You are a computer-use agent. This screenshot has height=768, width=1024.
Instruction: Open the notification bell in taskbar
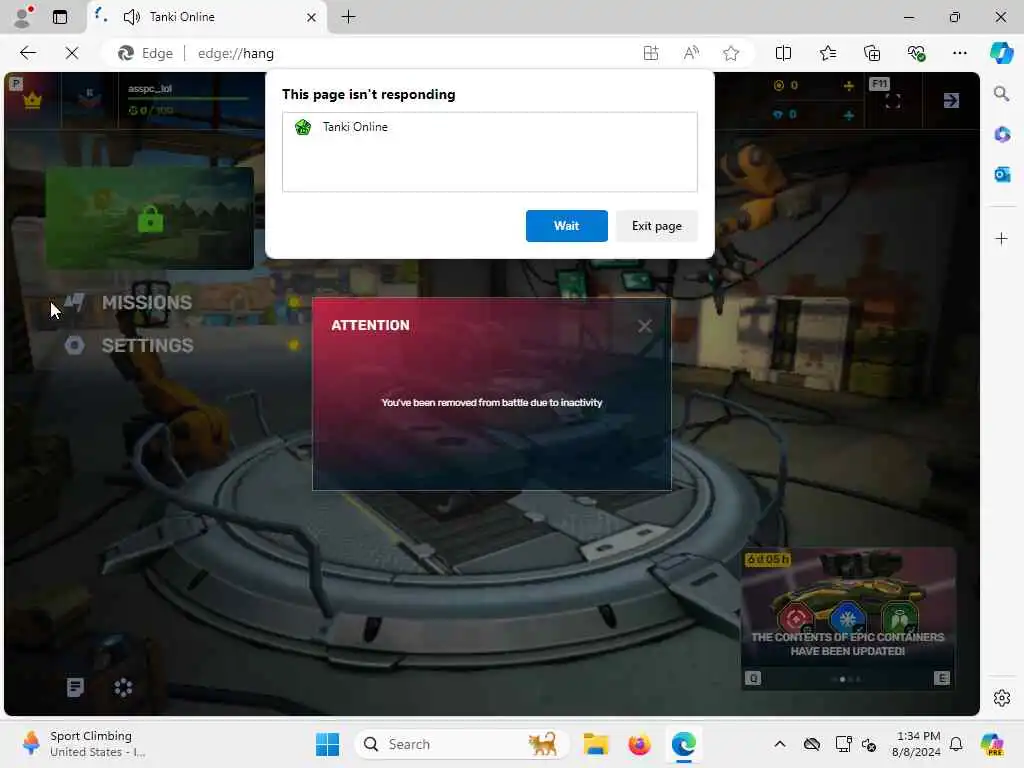coord(955,744)
